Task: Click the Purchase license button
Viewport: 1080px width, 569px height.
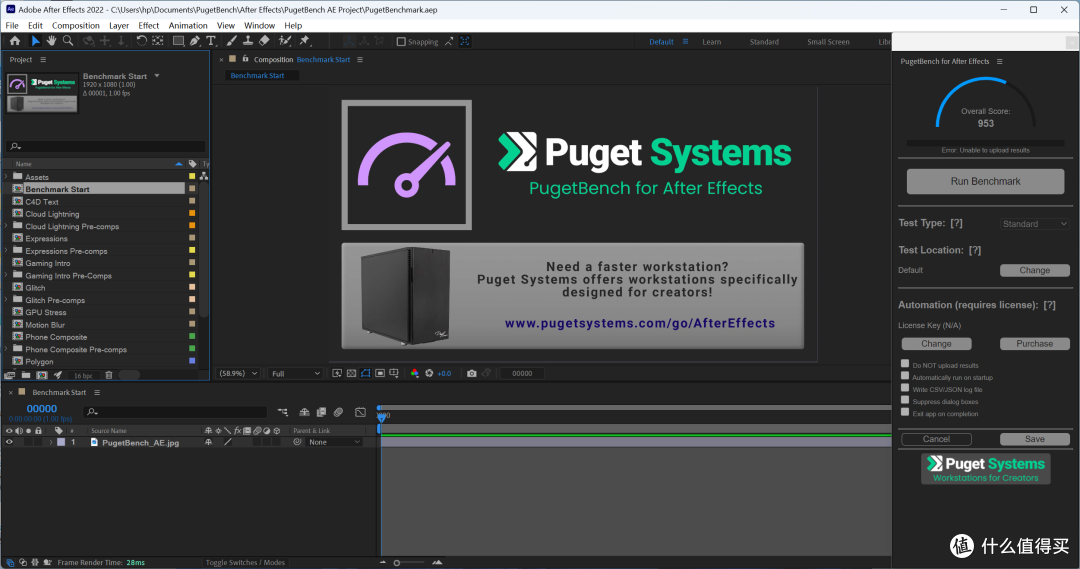Action: (1035, 343)
